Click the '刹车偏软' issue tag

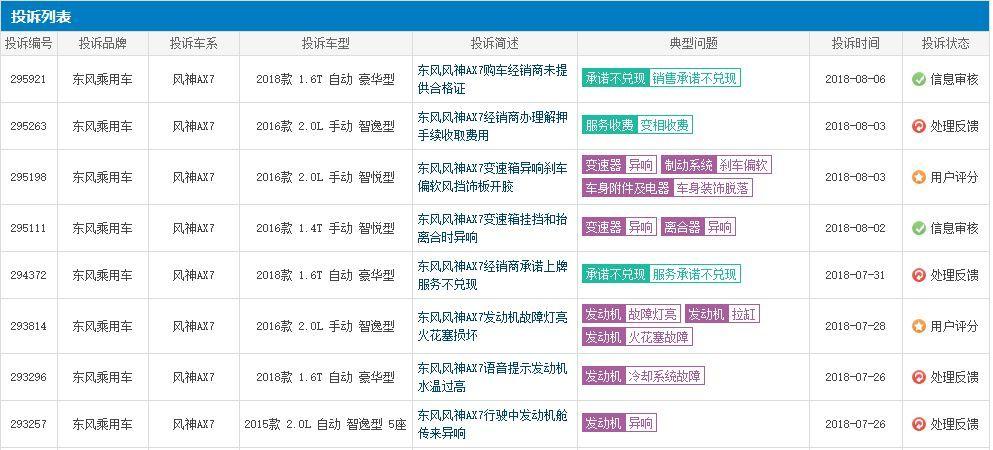pyautogui.click(x=743, y=165)
